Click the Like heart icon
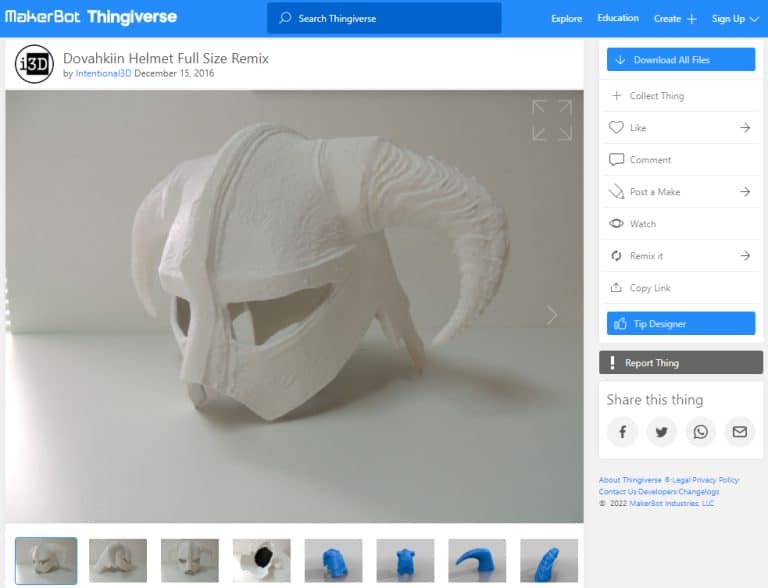 click(616, 127)
